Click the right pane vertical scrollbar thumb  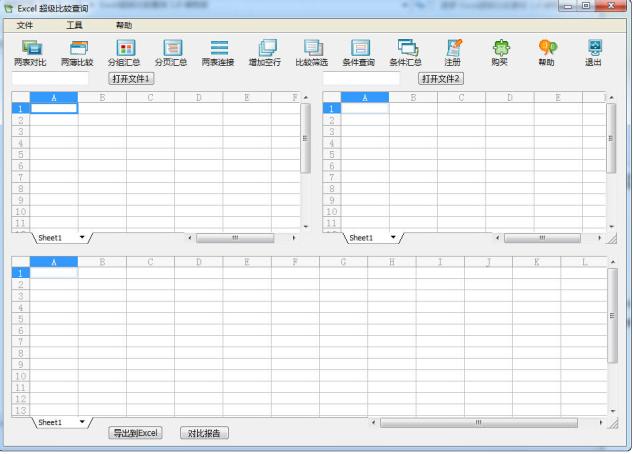611,138
